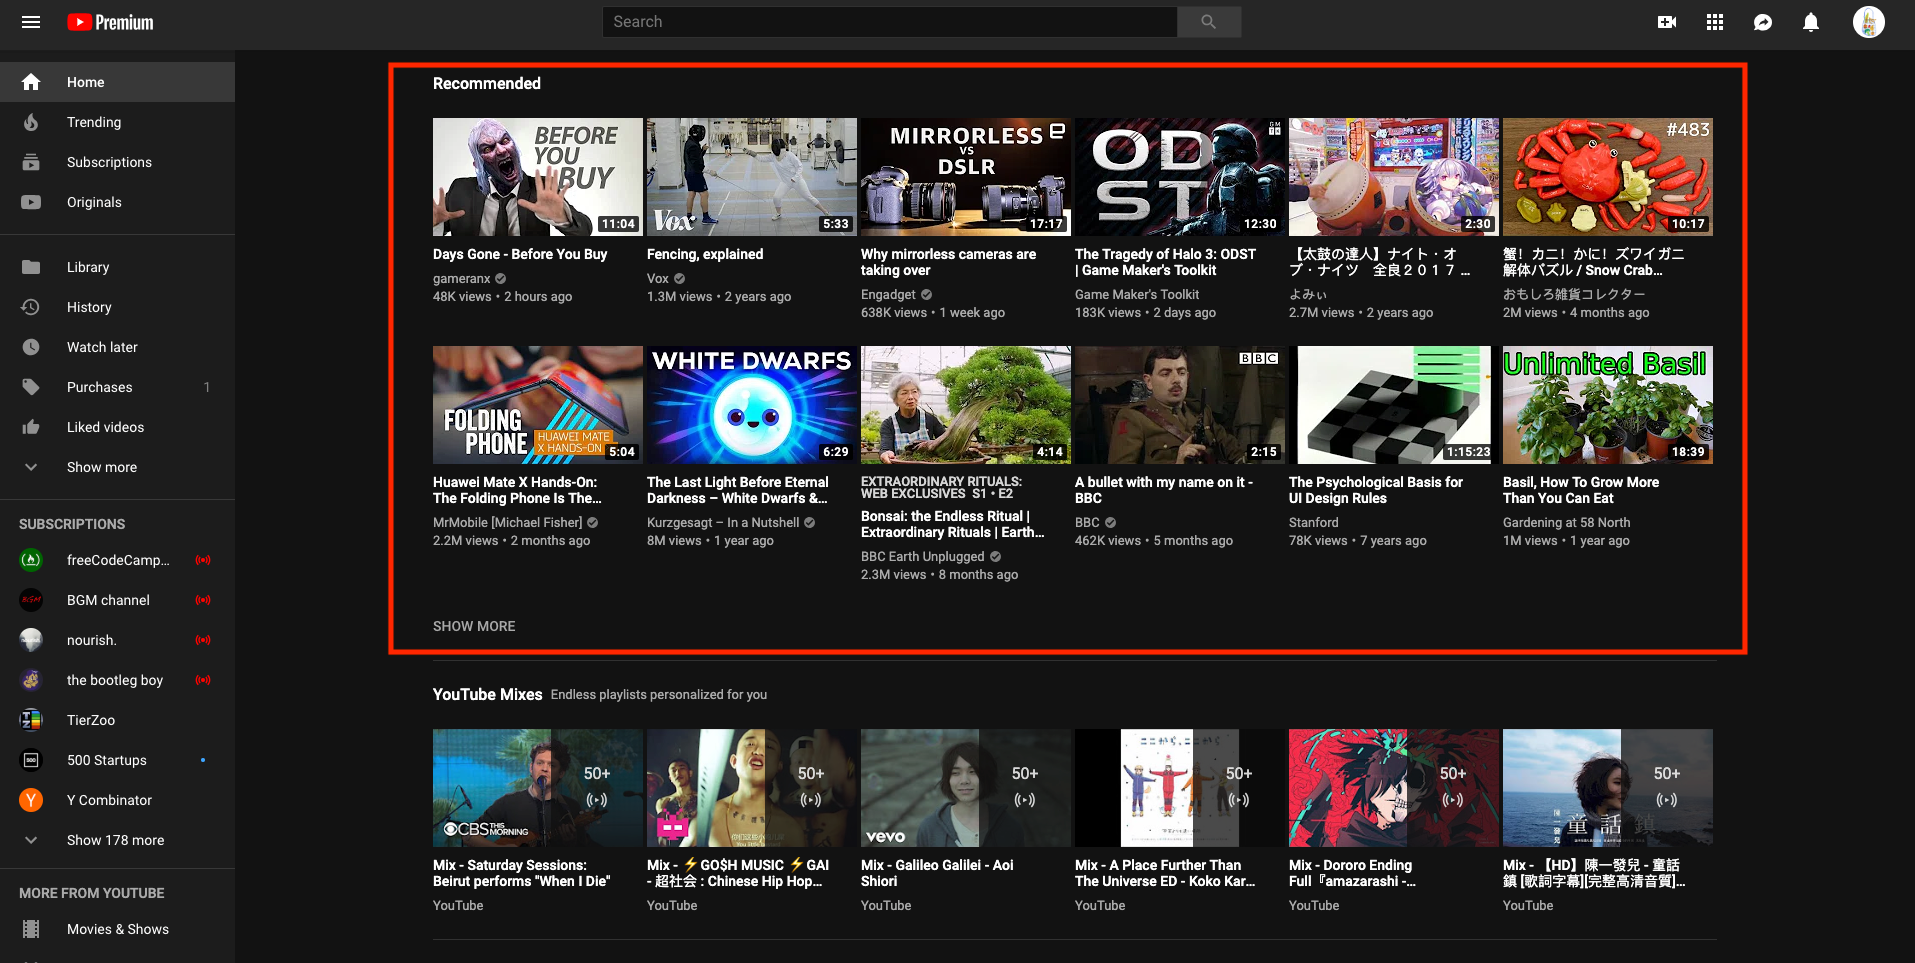Open Huawei Mate X folding phone thumbnail
The height and width of the screenshot is (963, 1915).
(538, 405)
